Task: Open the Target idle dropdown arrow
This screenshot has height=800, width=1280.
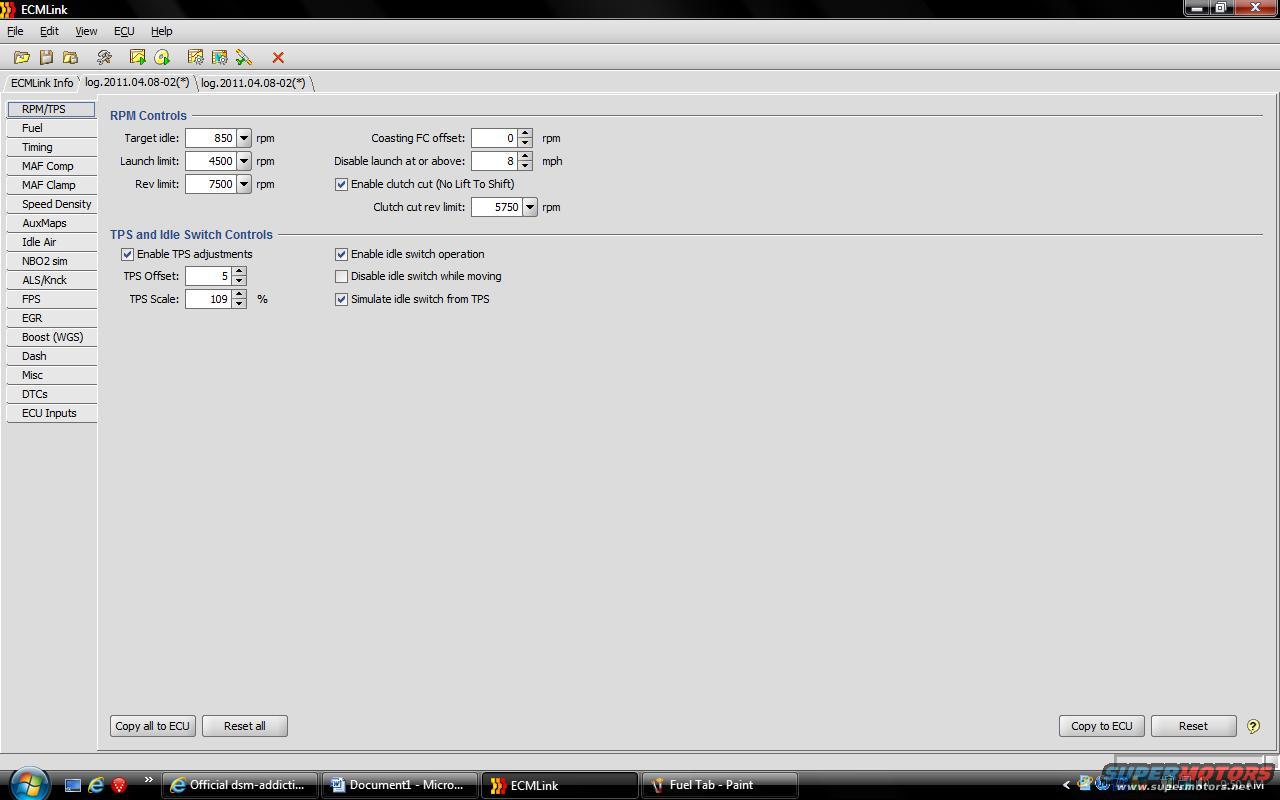Action: [x=243, y=138]
